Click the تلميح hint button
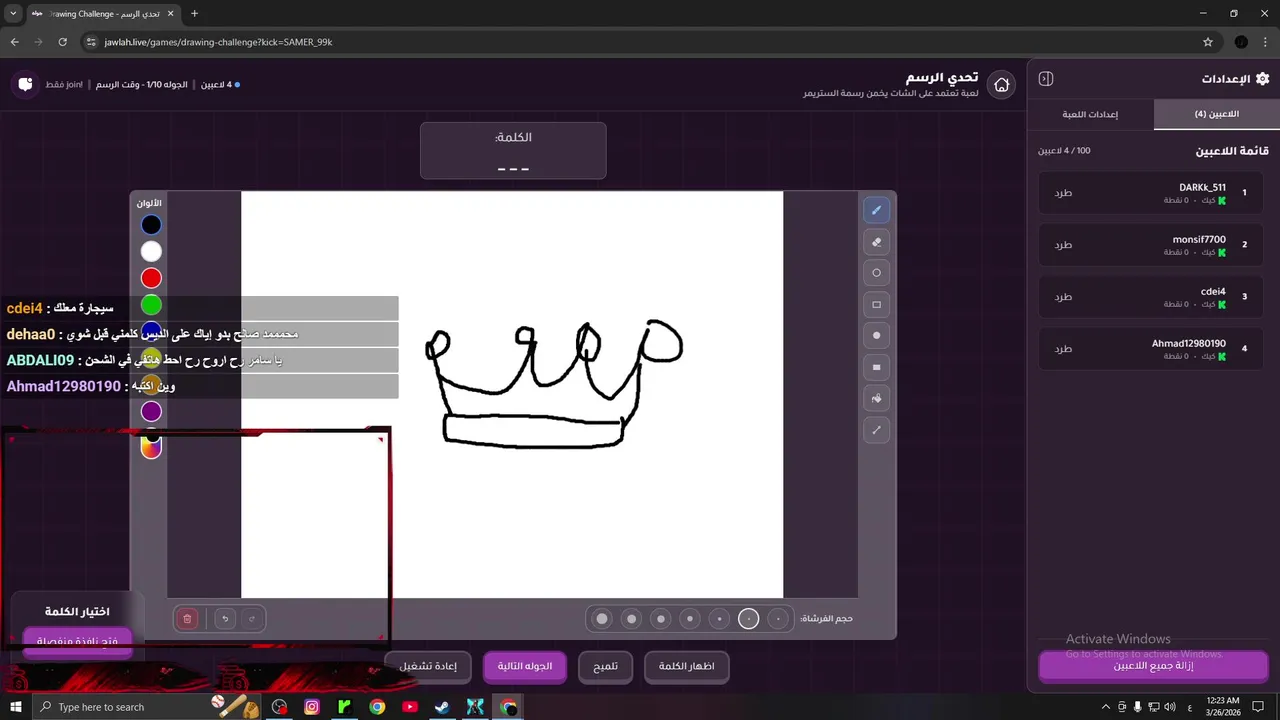The height and width of the screenshot is (720, 1280). tap(605, 667)
